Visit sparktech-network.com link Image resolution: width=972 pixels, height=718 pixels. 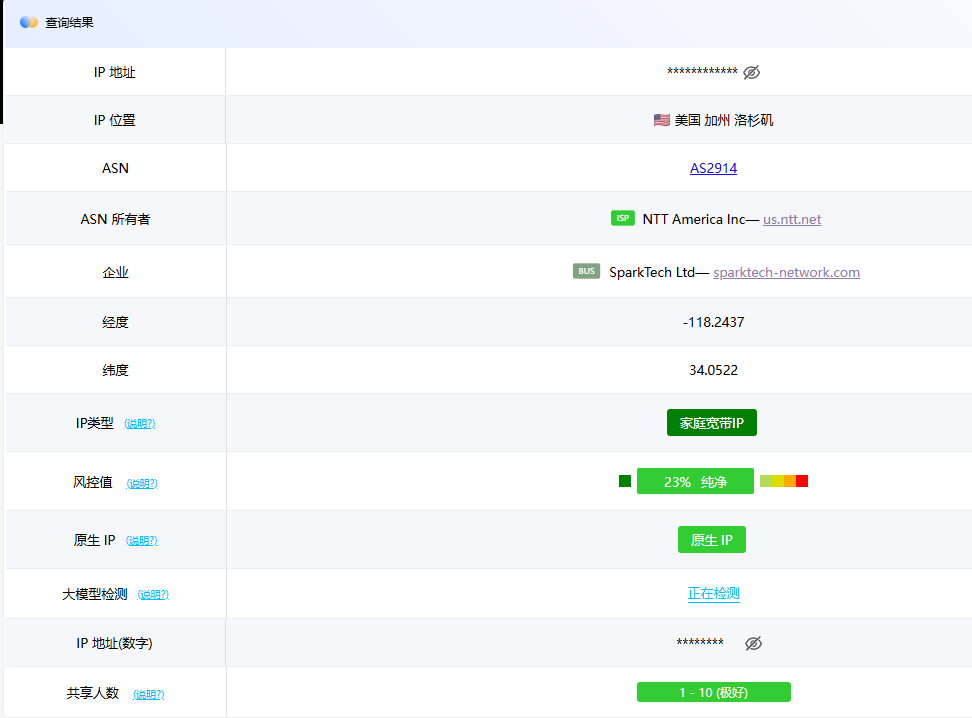pos(786,272)
